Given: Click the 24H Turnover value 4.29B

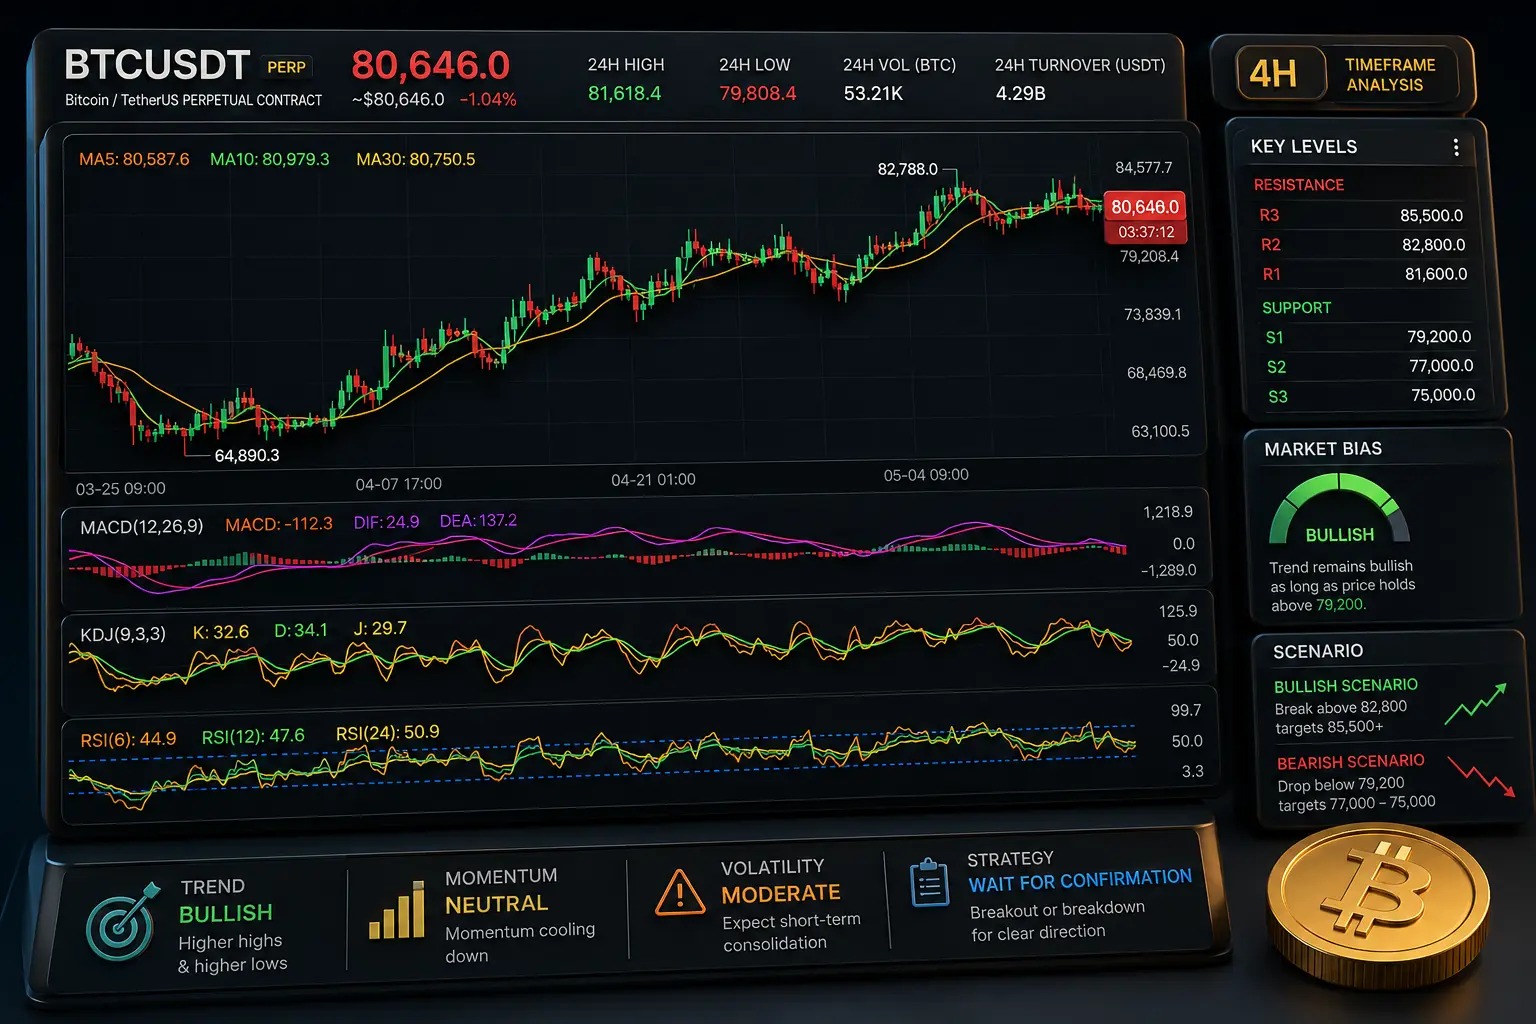Looking at the screenshot, I should point(1020,94).
